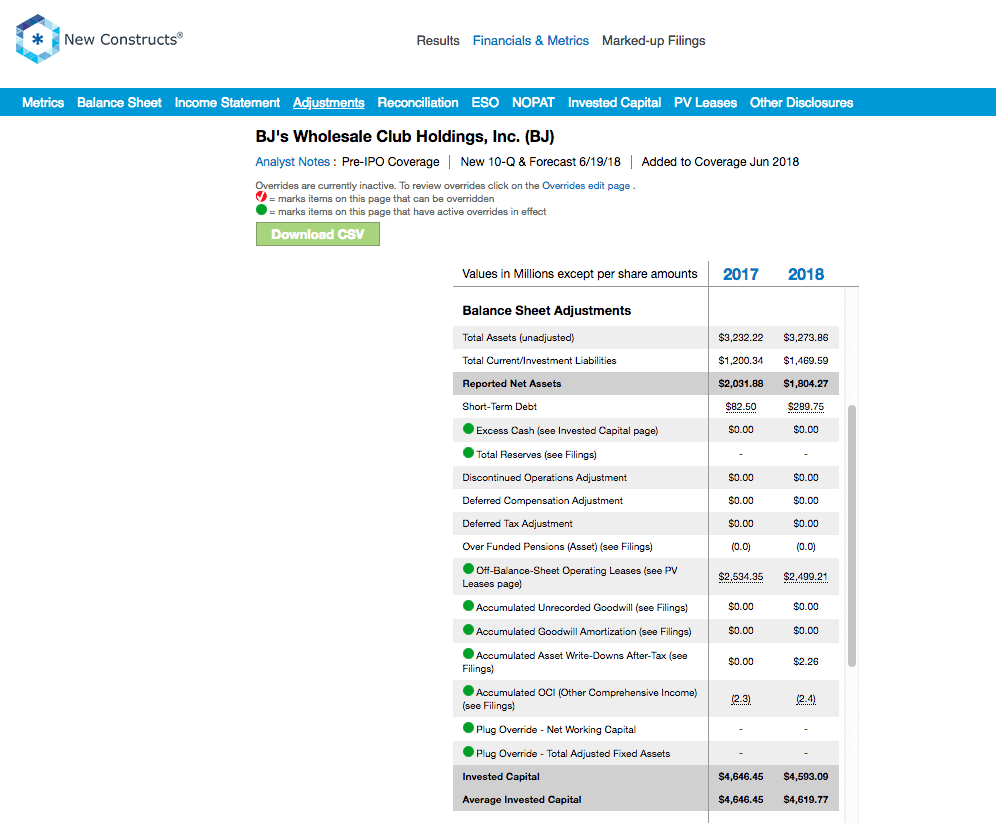996x823 pixels.
Task: Open the Other Disclosures tab
Action: click(802, 102)
